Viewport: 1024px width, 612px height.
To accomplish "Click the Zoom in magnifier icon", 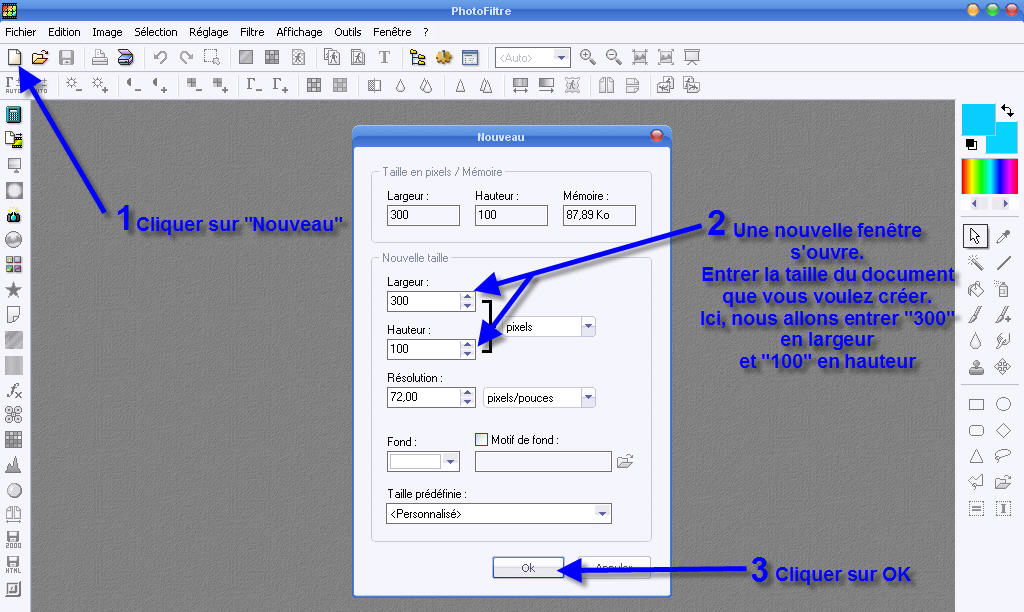I will coord(588,58).
